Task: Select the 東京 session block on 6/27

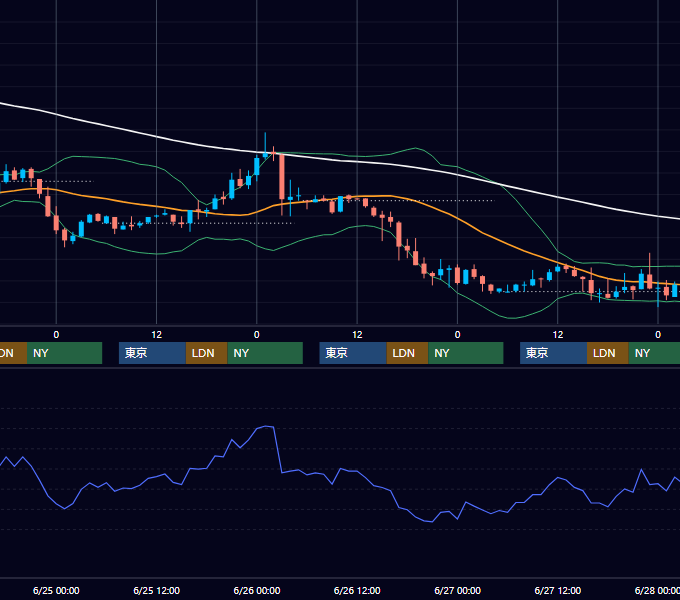Action: click(553, 353)
